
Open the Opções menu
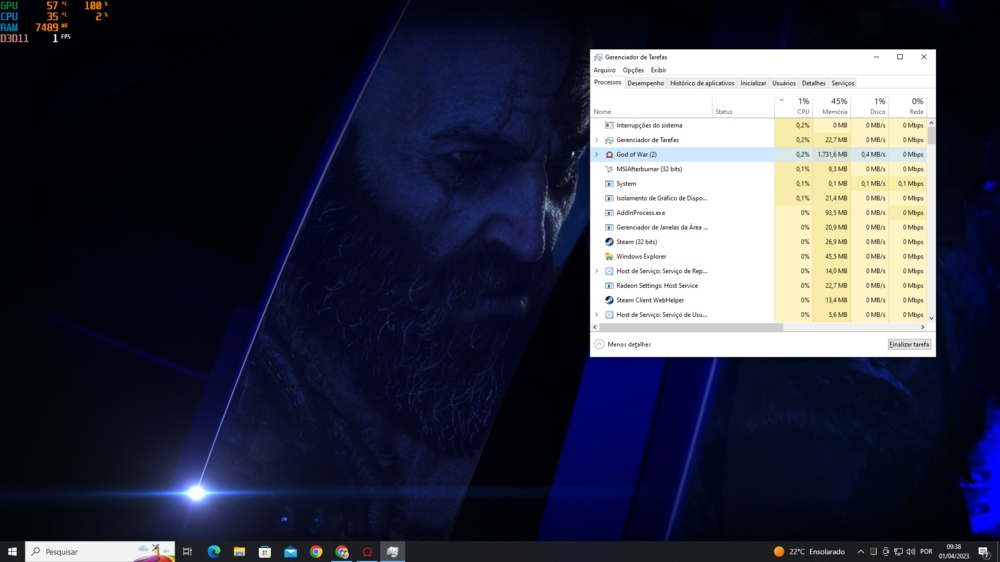[633, 70]
